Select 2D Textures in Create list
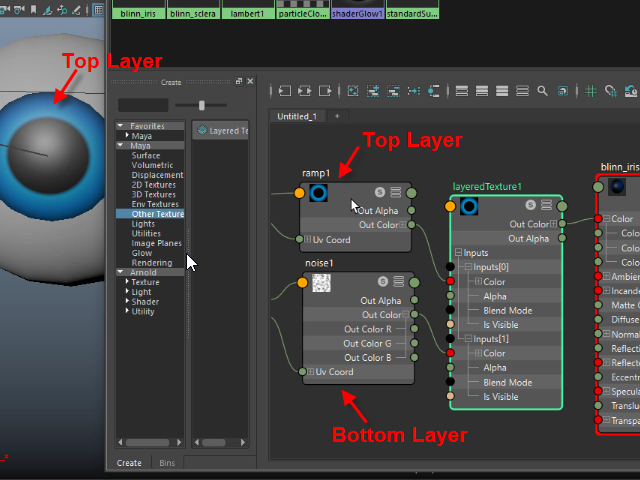Viewport: 640px width, 480px height. [153, 184]
